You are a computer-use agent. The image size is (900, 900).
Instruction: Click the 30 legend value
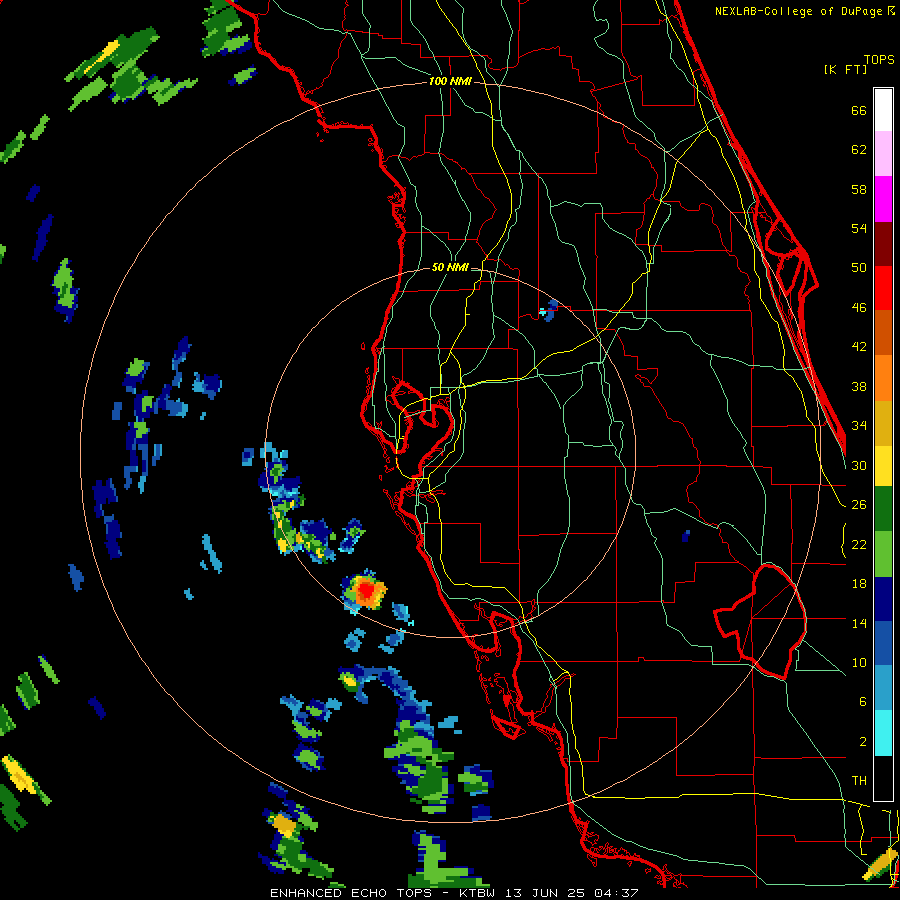click(859, 465)
